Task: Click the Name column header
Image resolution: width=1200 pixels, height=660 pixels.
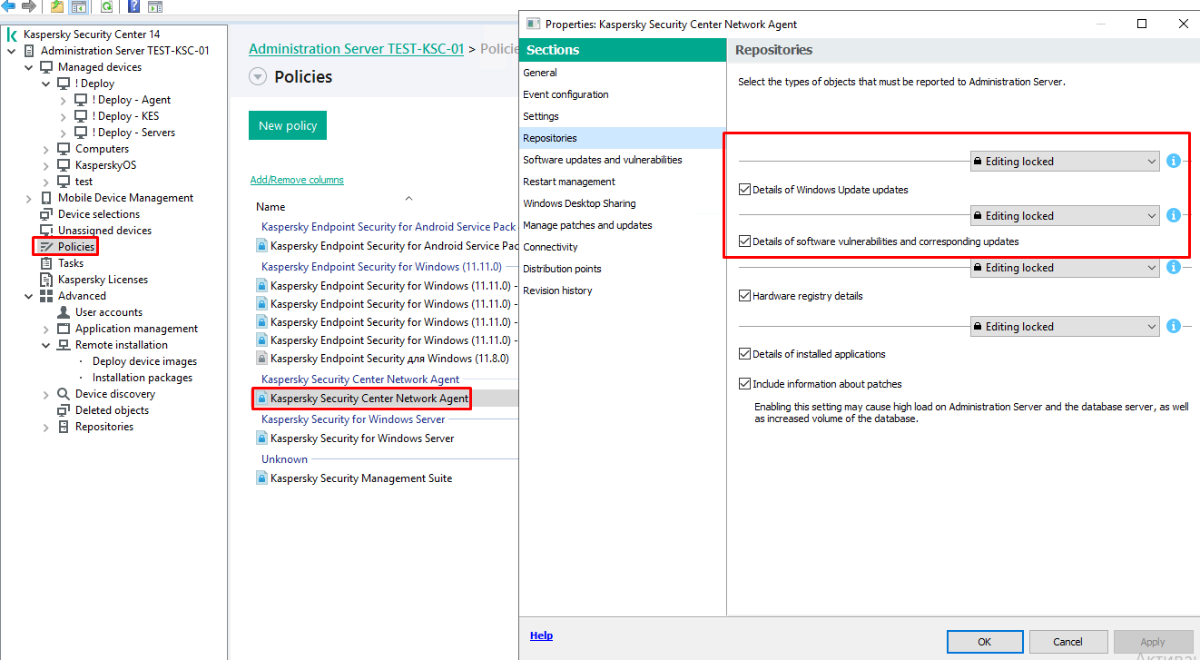Action: [271, 207]
